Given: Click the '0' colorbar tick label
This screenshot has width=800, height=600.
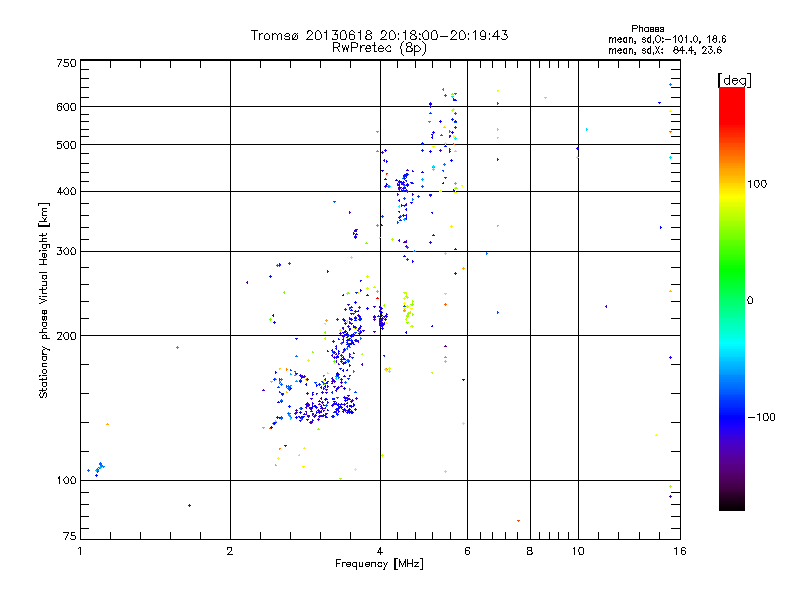Looking at the screenshot, I should click(x=750, y=301).
